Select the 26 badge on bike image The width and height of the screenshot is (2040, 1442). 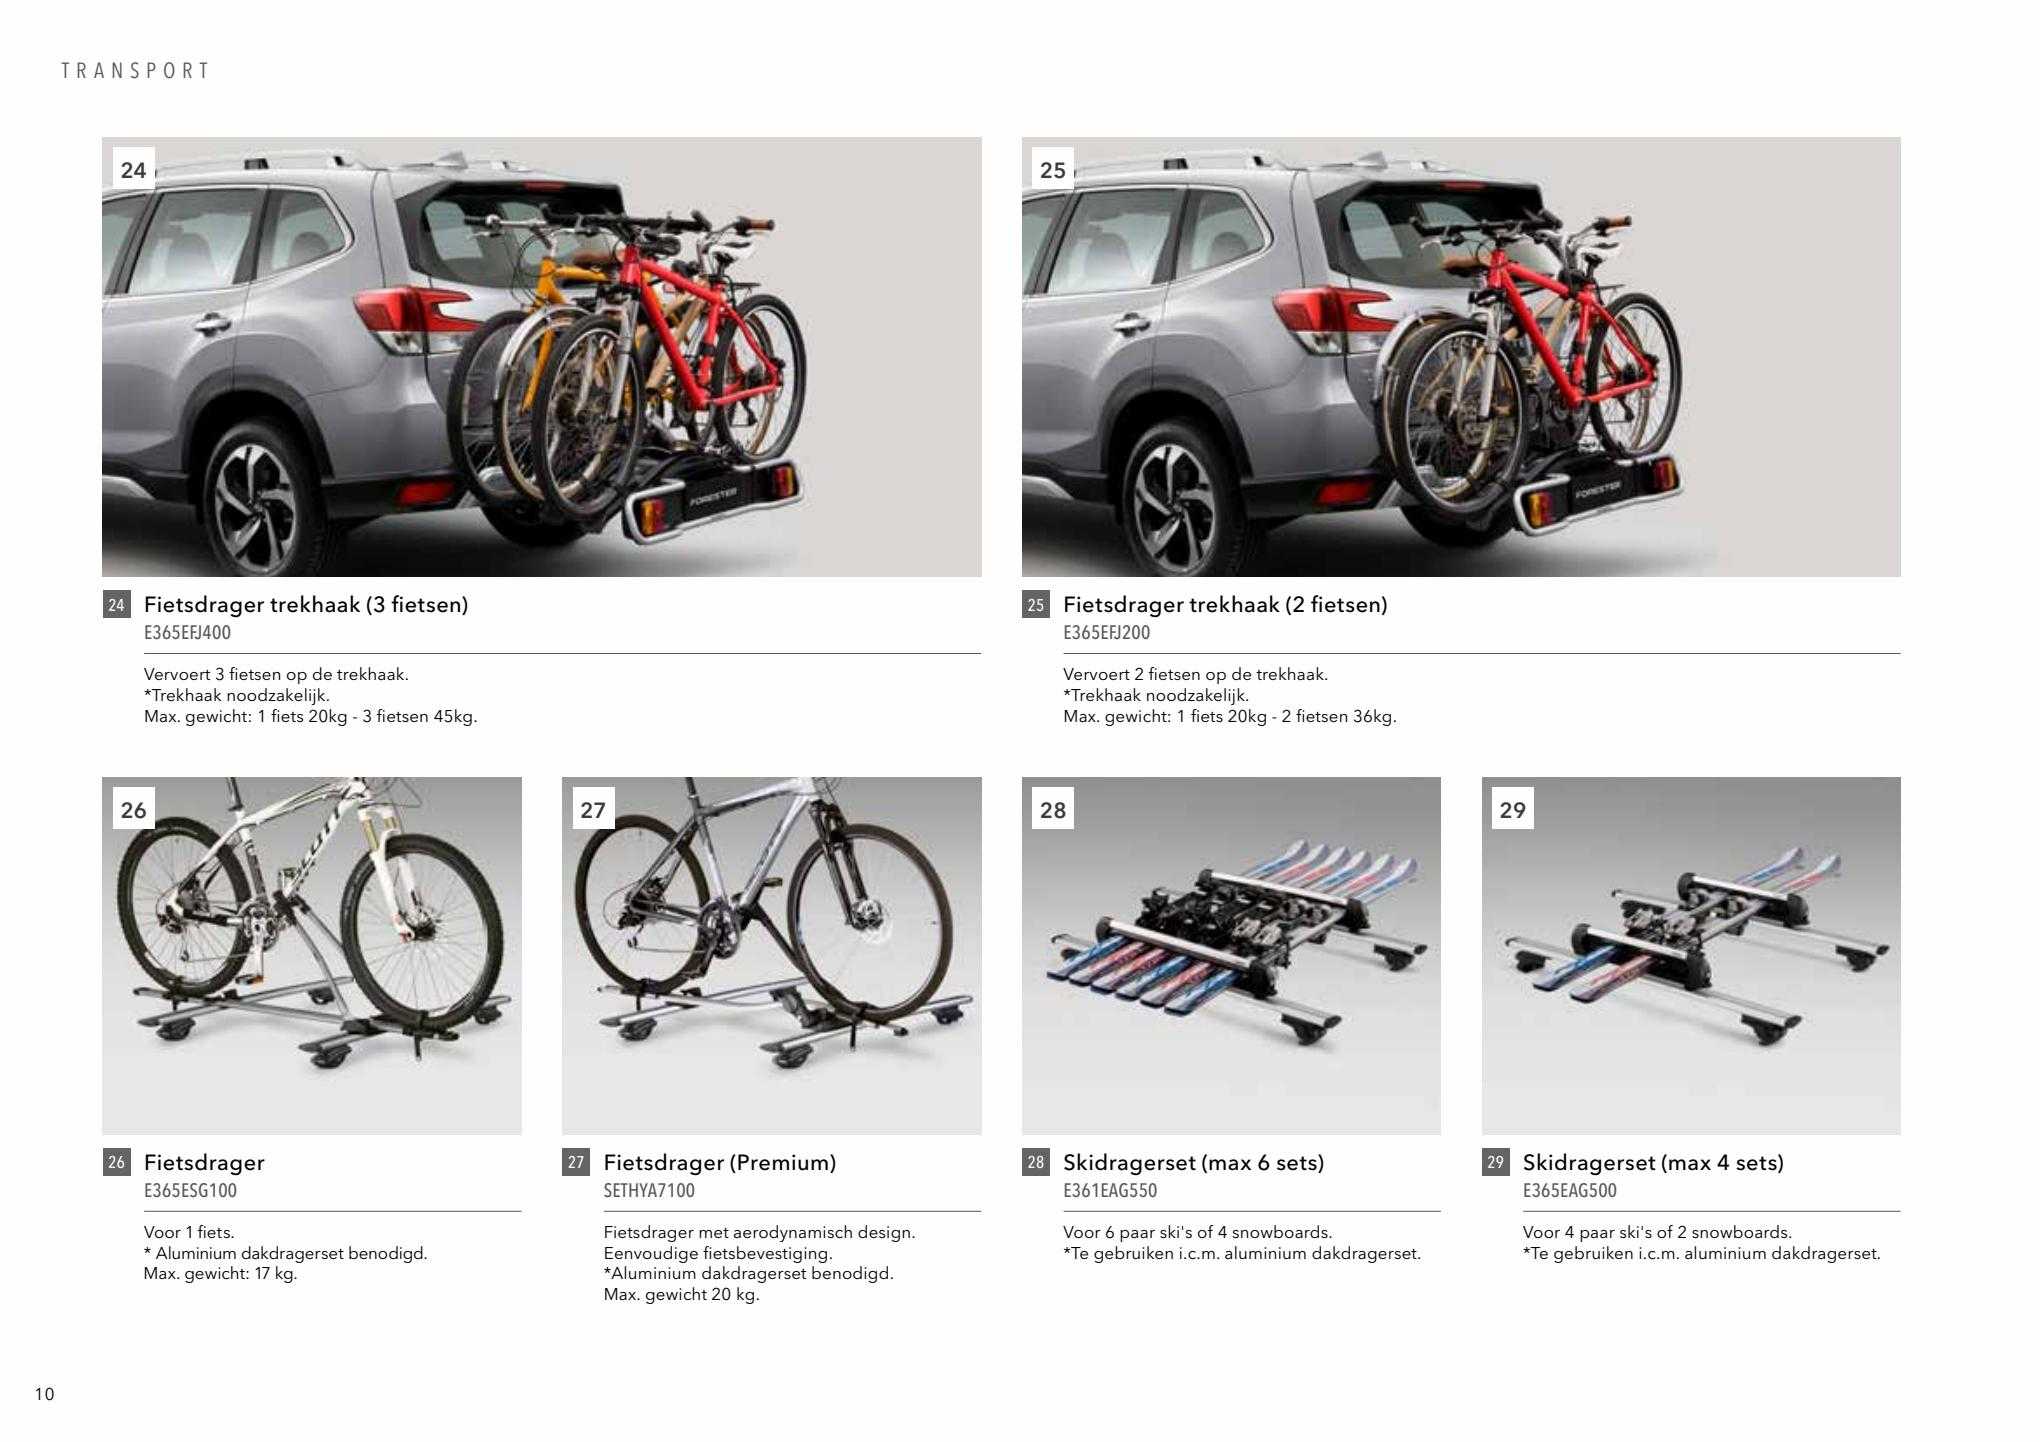tap(133, 809)
